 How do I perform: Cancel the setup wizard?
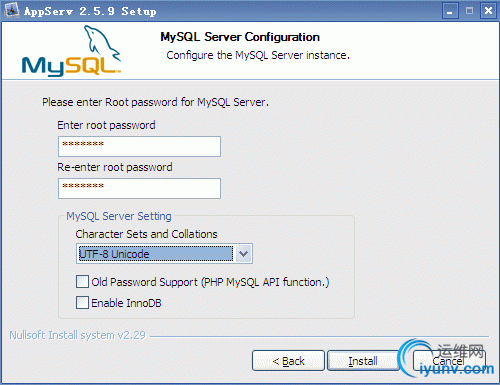point(449,361)
